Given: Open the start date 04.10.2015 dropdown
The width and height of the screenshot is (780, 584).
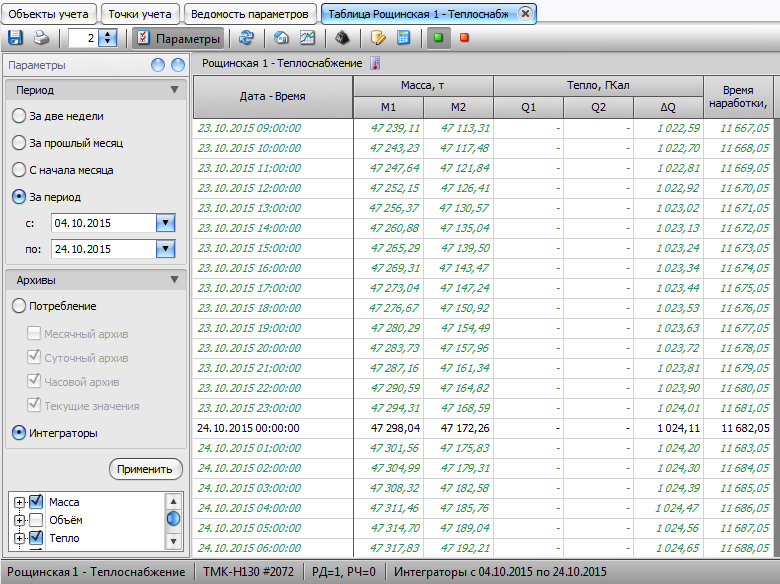Looking at the screenshot, I should [165, 223].
